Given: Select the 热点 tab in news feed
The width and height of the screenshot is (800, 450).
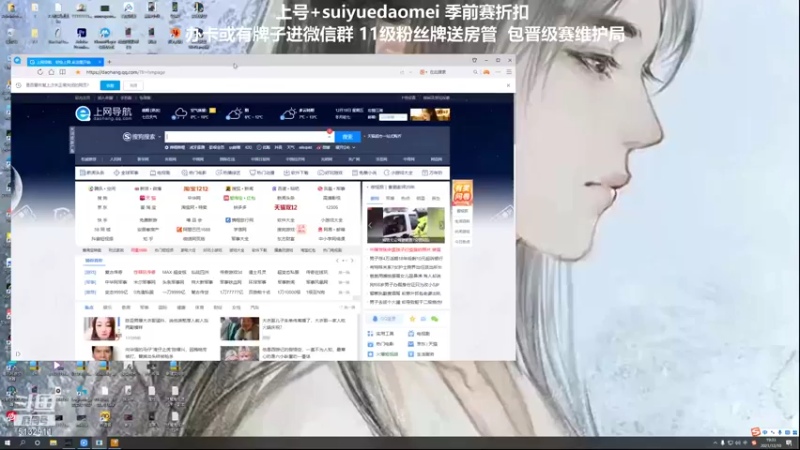Looking at the screenshot, I should tap(89, 308).
